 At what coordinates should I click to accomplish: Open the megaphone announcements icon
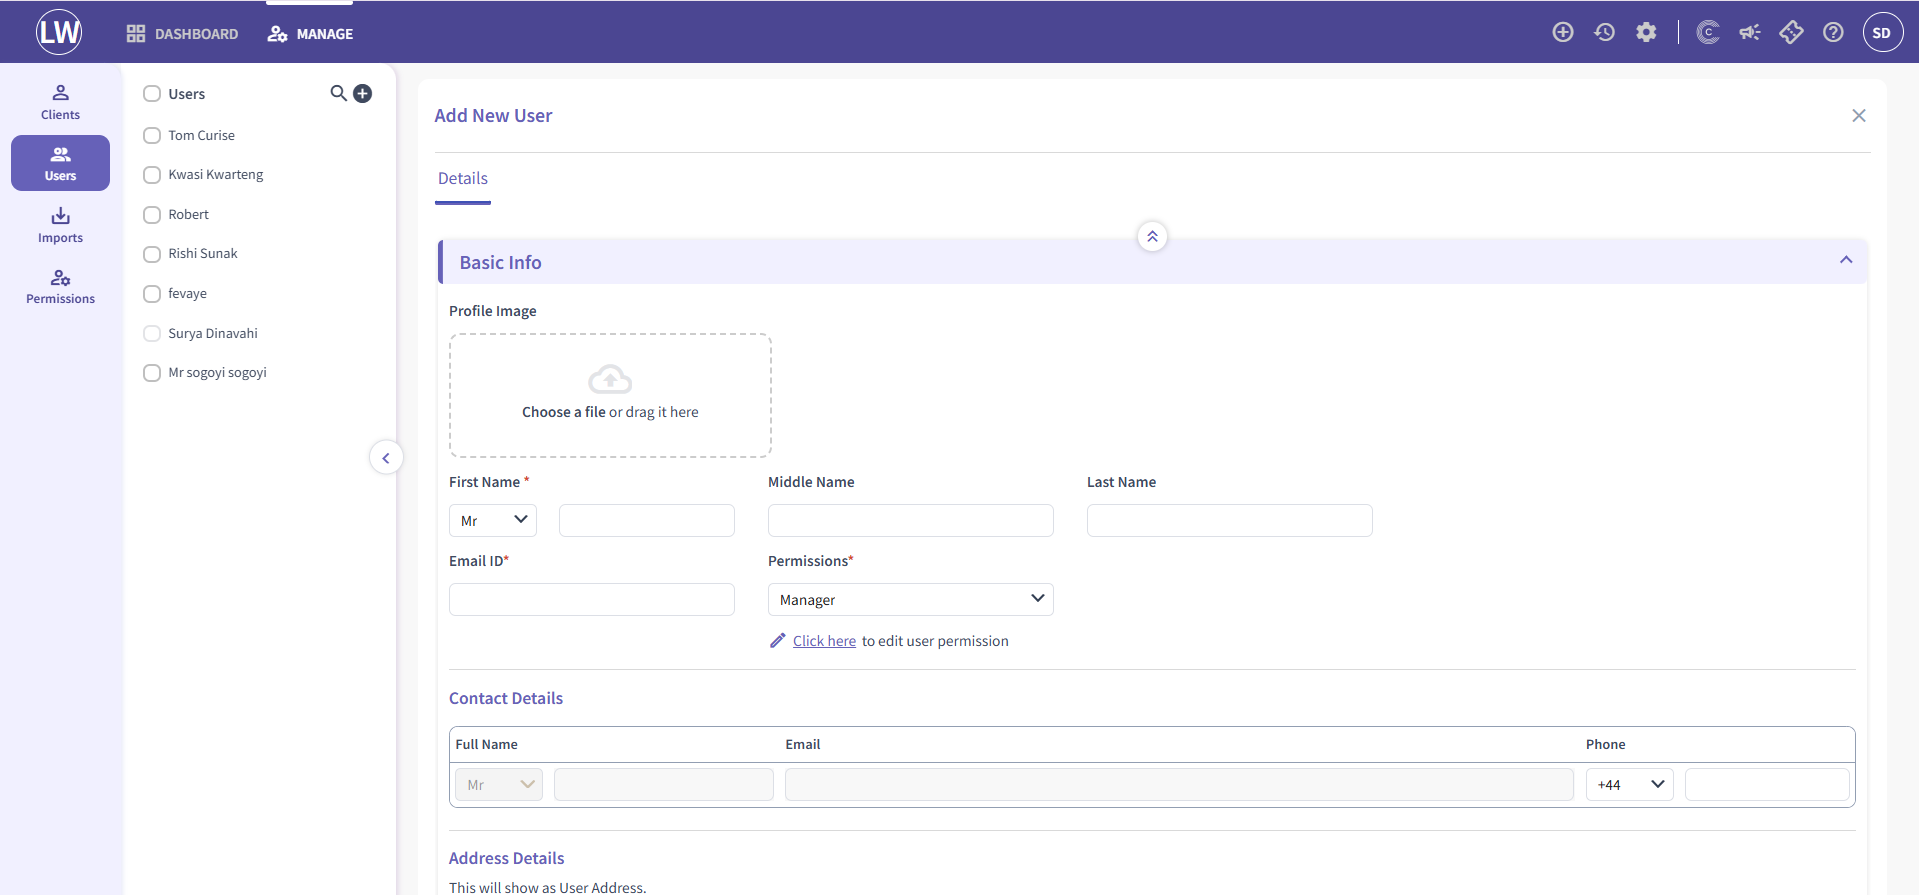1750,32
